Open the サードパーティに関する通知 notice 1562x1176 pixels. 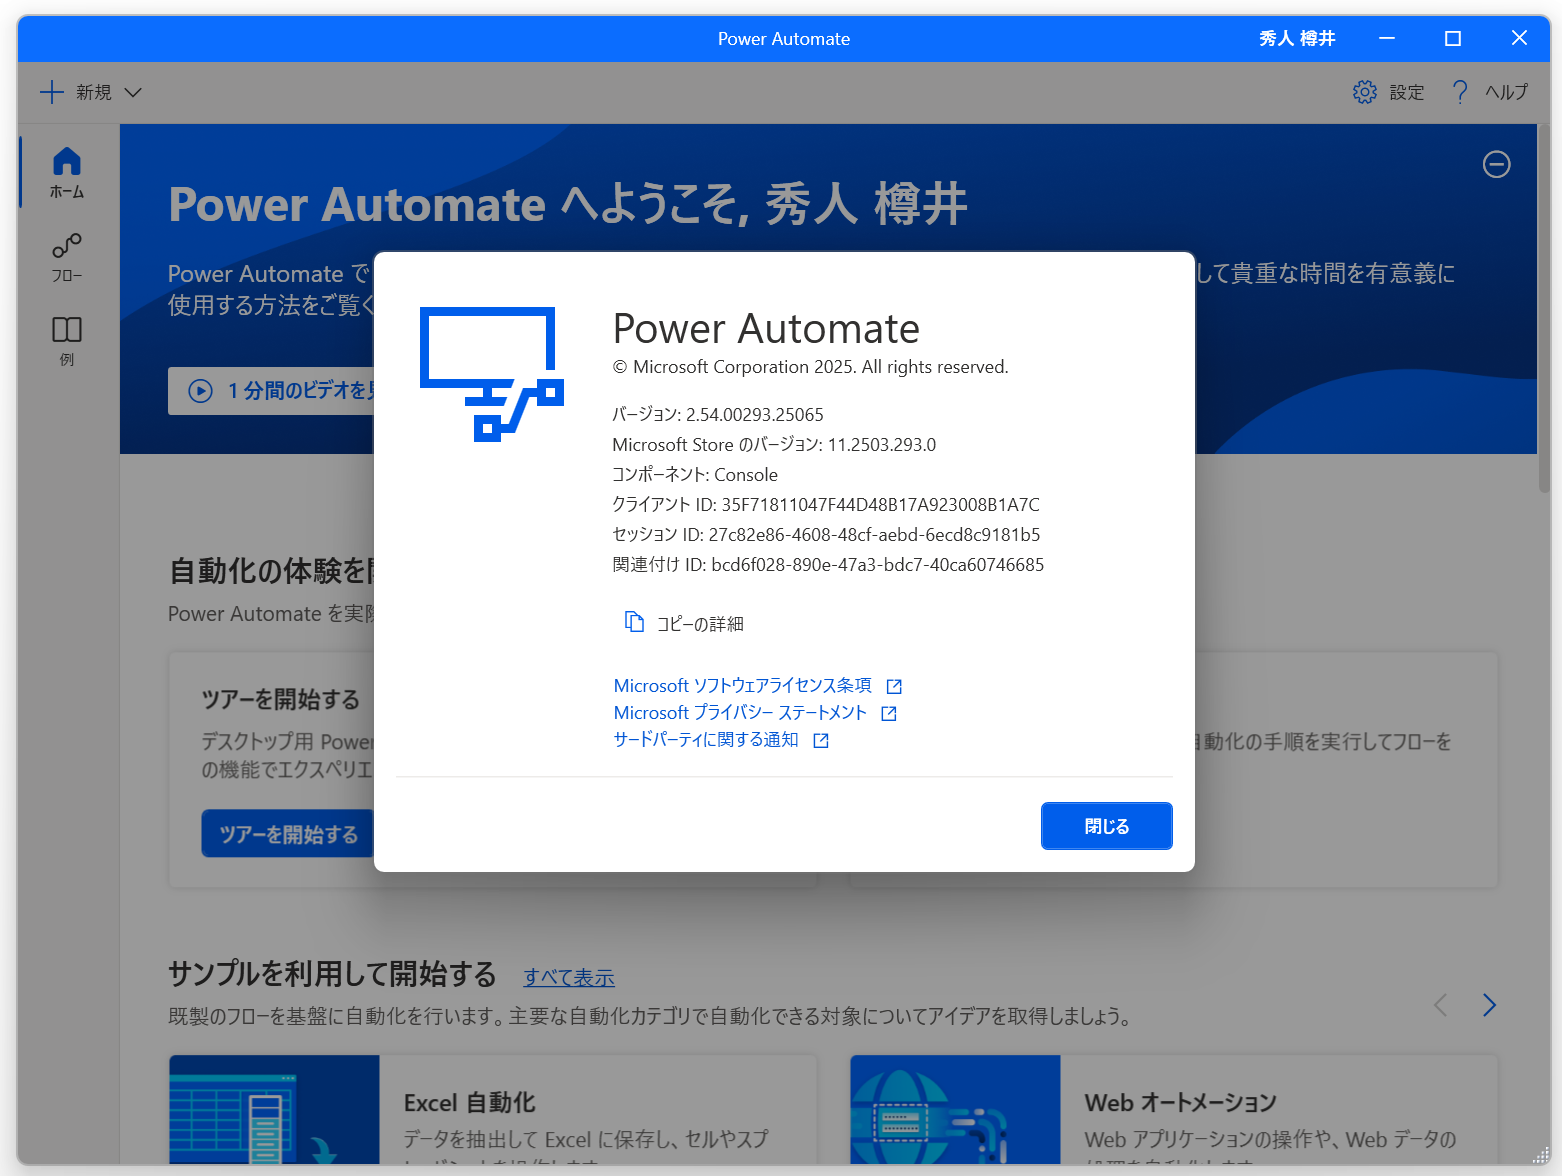click(x=706, y=739)
